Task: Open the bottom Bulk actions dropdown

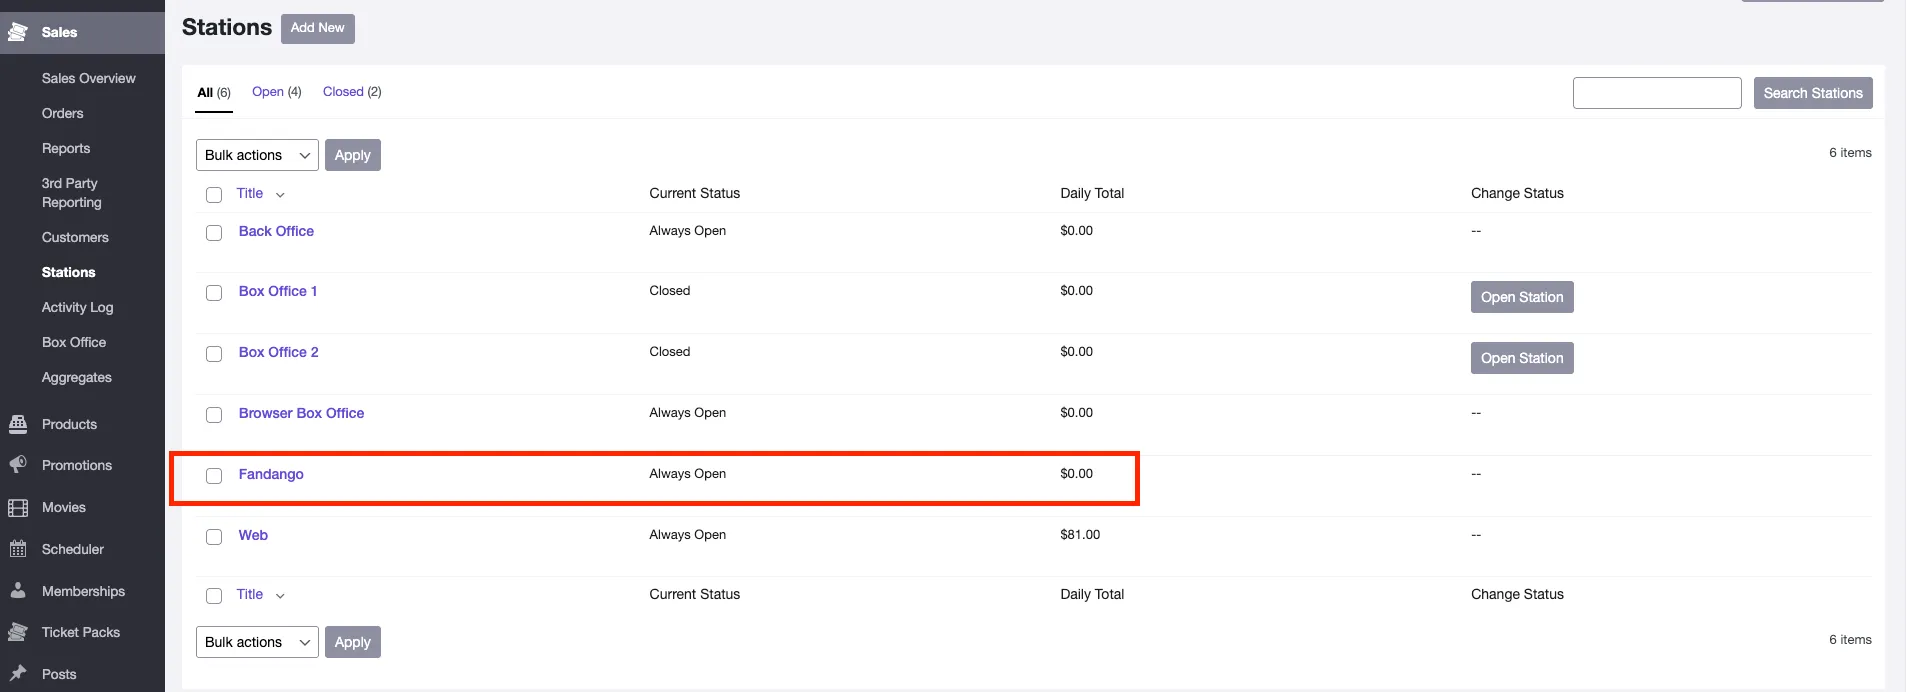Action: tap(257, 642)
